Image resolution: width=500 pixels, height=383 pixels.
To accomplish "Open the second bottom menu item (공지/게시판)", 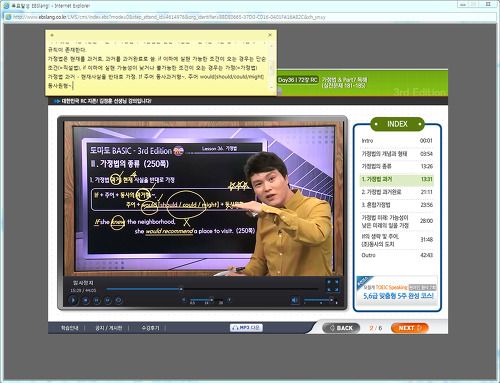I will (x=108, y=328).
